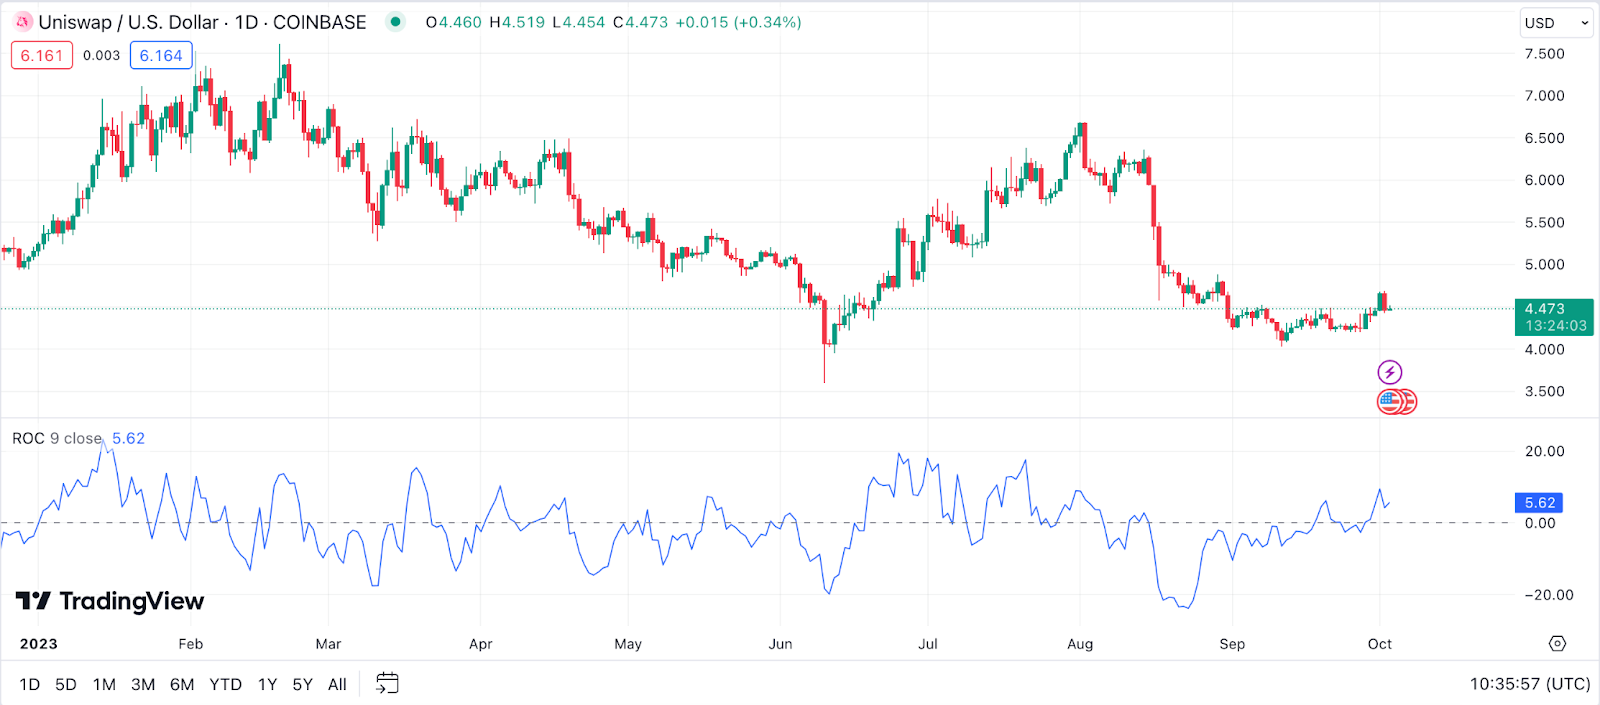This screenshot has height=705, width=1600.
Task: Click the Uniswap pink logo icon
Action: click(24, 22)
